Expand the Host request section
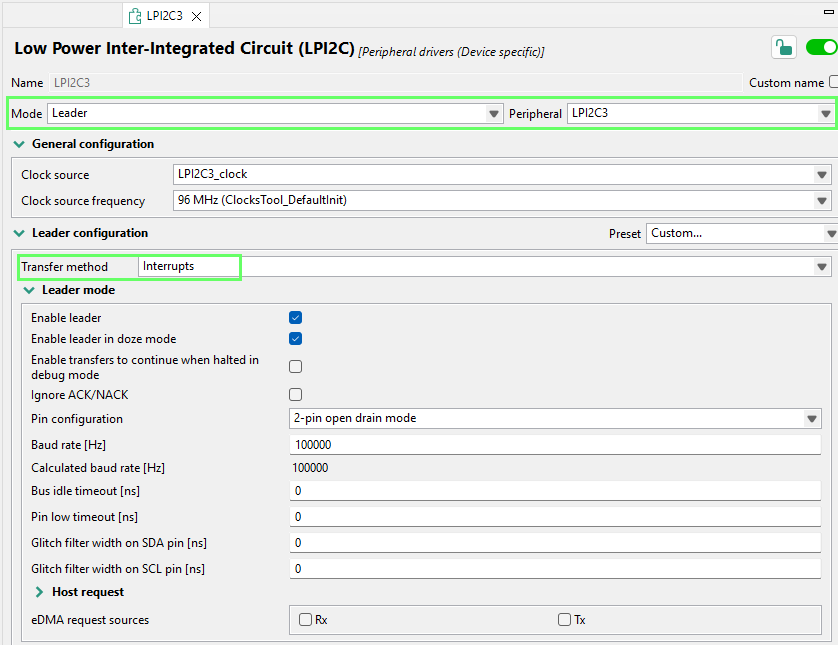 point(39,592)
